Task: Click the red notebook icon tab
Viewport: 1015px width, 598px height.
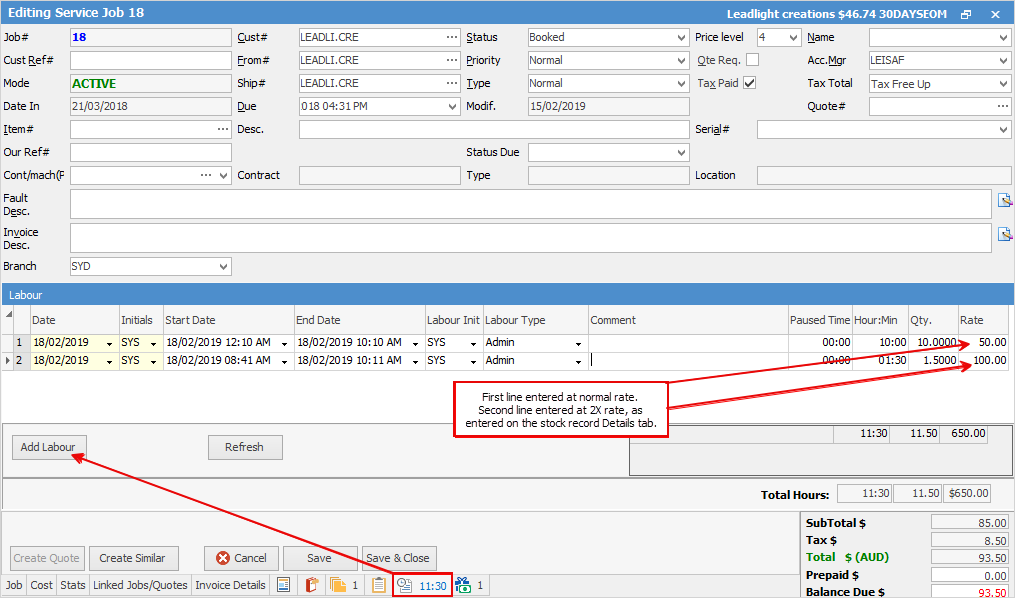Action: click(311, 586)
